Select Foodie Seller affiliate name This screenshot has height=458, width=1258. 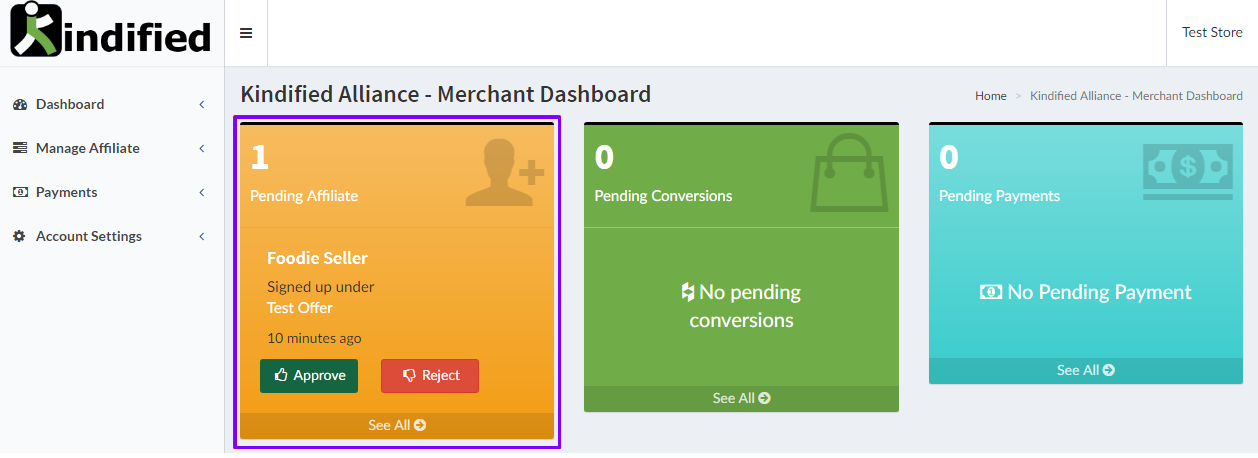[317, 258]
